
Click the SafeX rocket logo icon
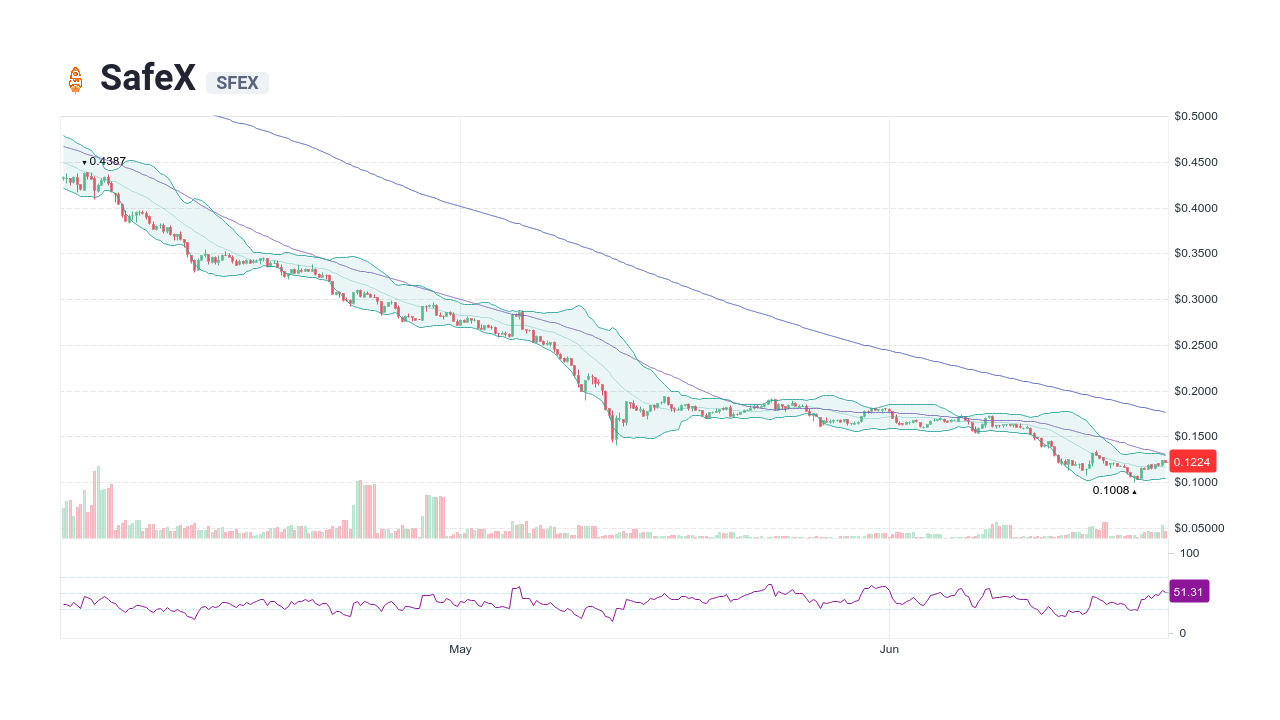click(x=78, y=80)
